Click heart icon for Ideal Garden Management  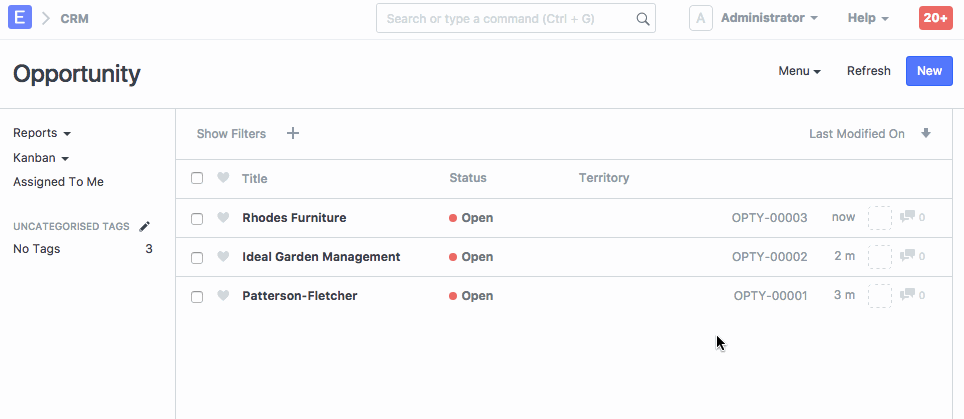coord(223,257)
